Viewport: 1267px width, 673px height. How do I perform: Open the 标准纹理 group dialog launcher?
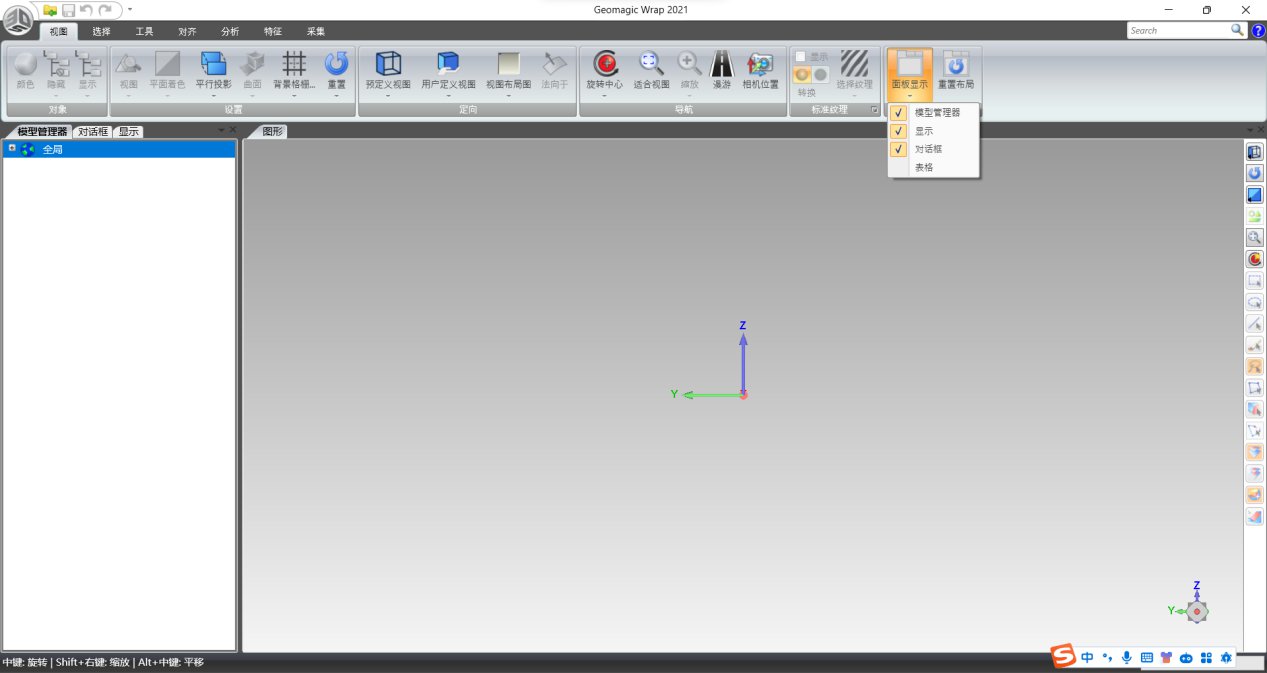point(874,110)
